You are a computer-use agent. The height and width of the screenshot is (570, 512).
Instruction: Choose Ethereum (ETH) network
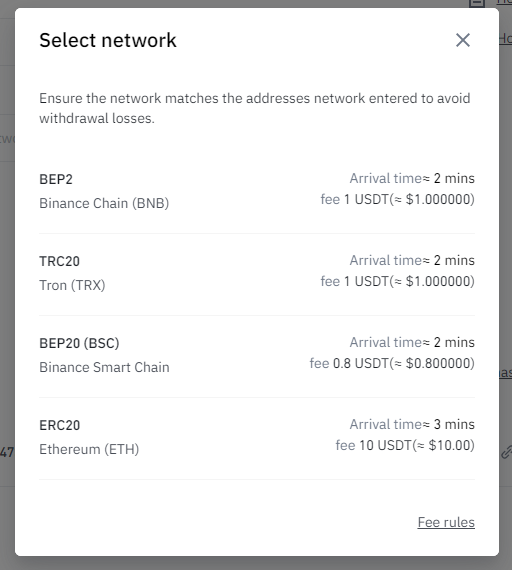pyautogui.click(x=89, y=449)
